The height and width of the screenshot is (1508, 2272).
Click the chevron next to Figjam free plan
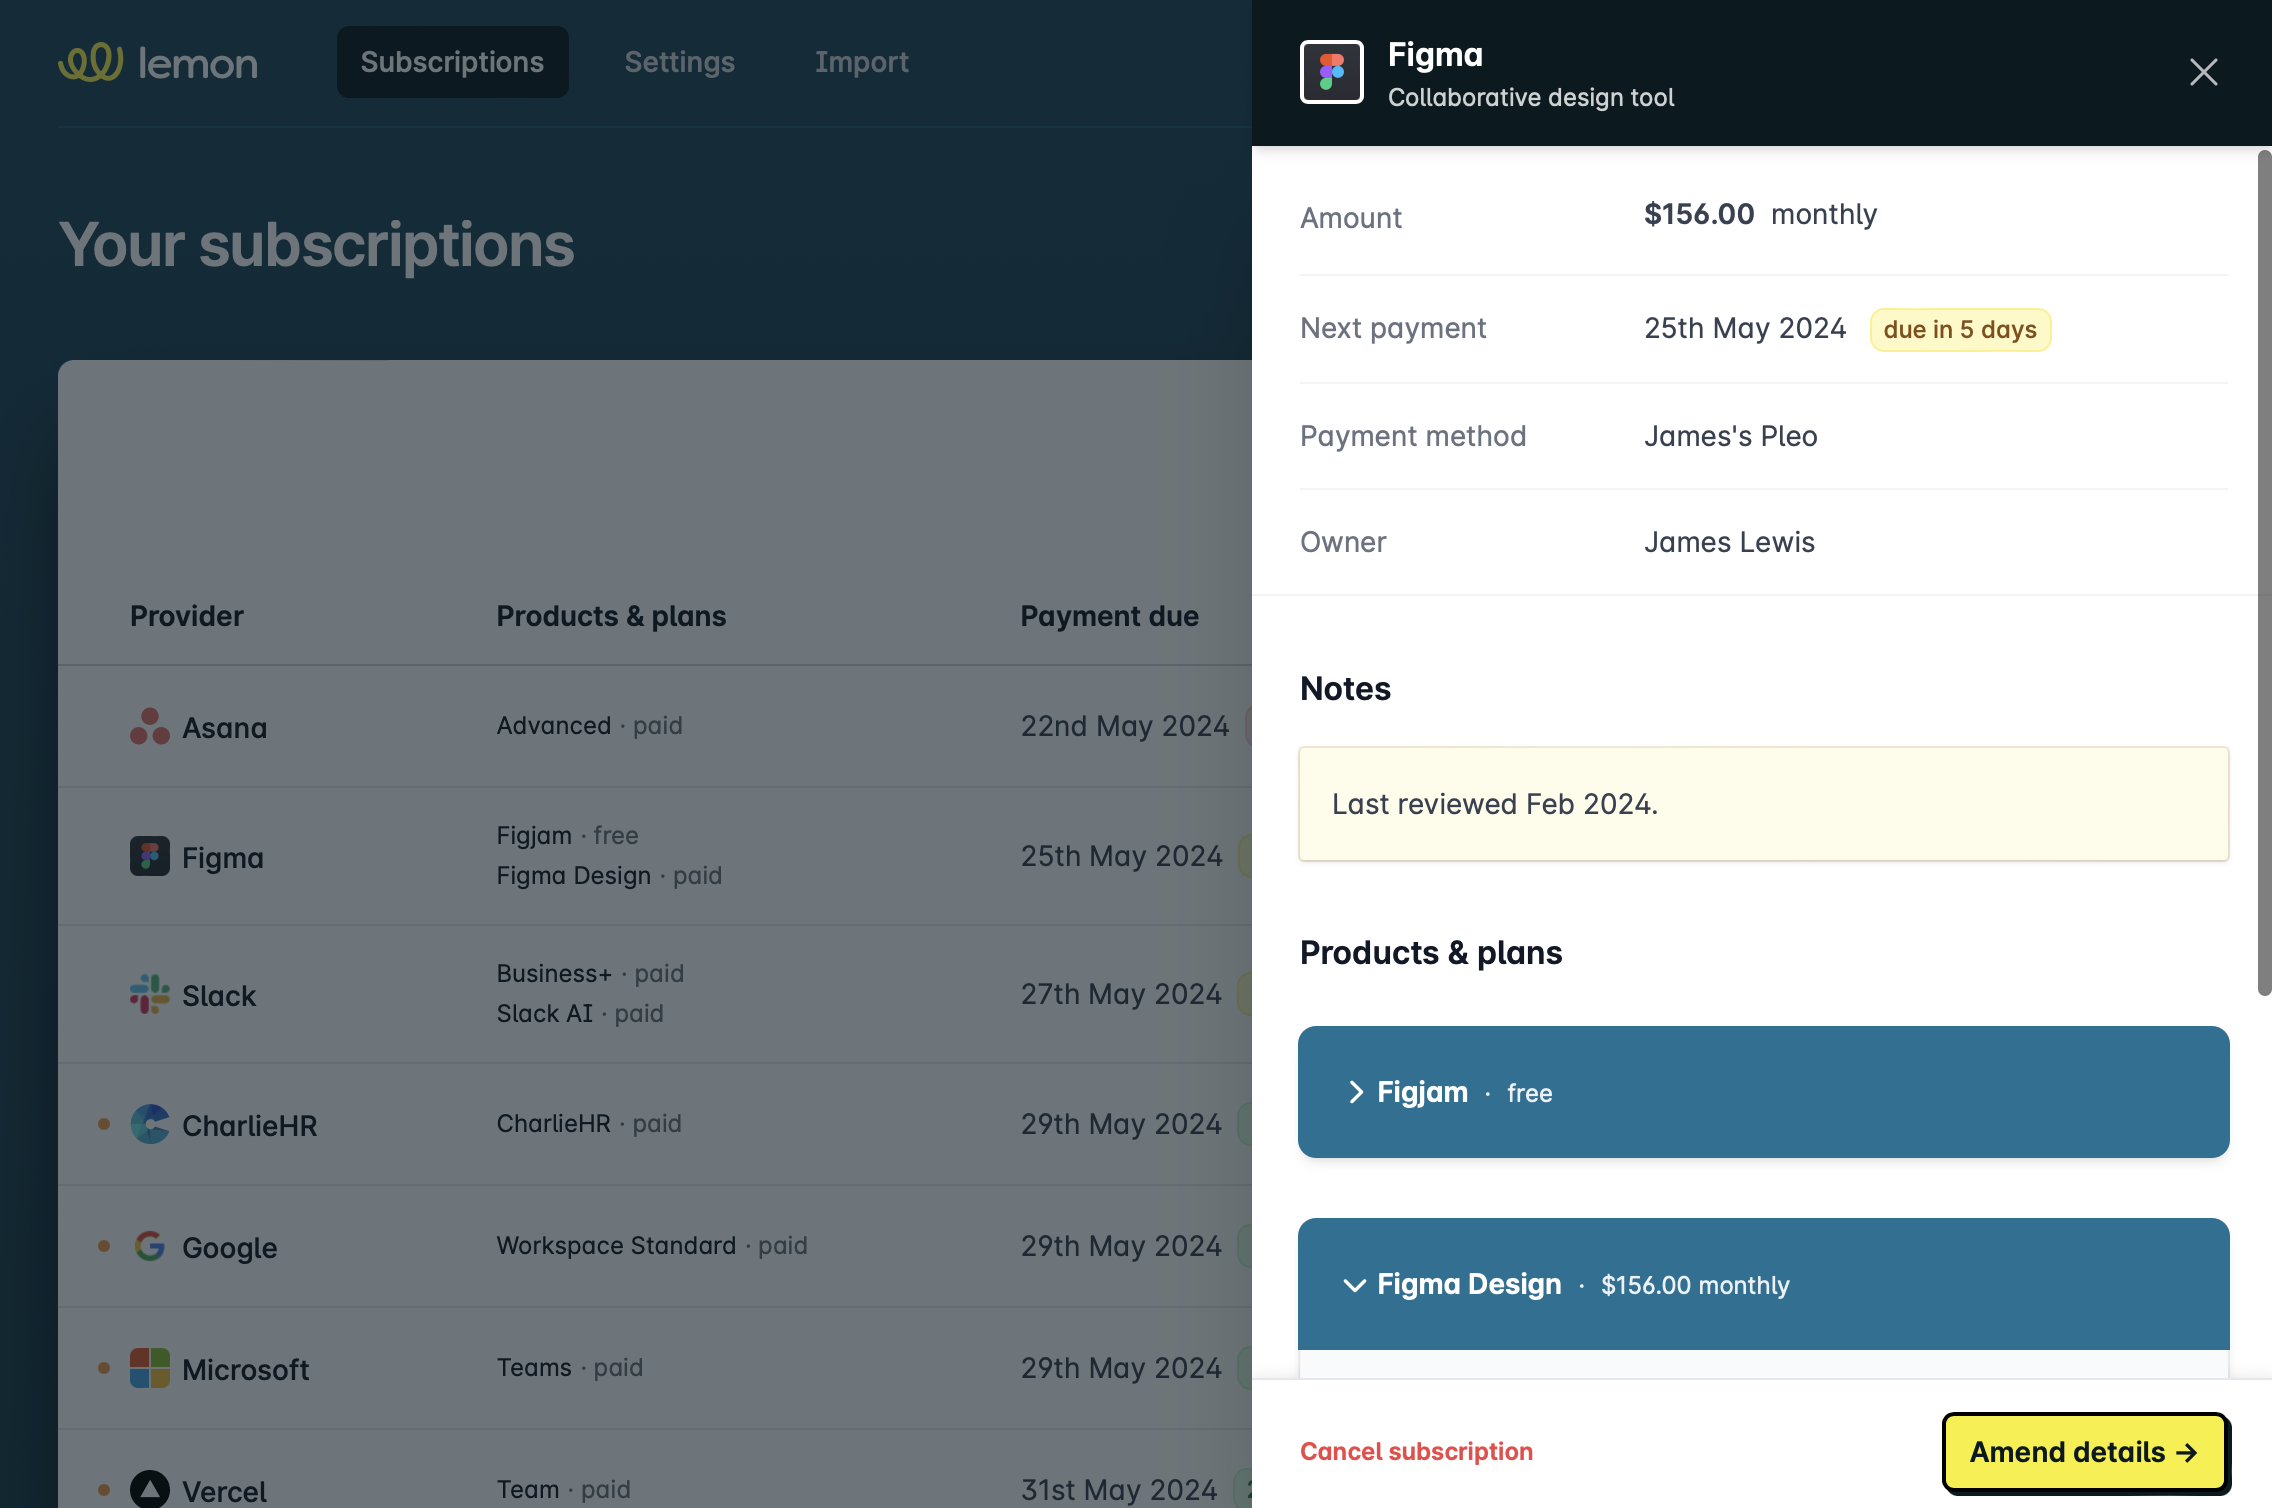click(1357, 1092)
